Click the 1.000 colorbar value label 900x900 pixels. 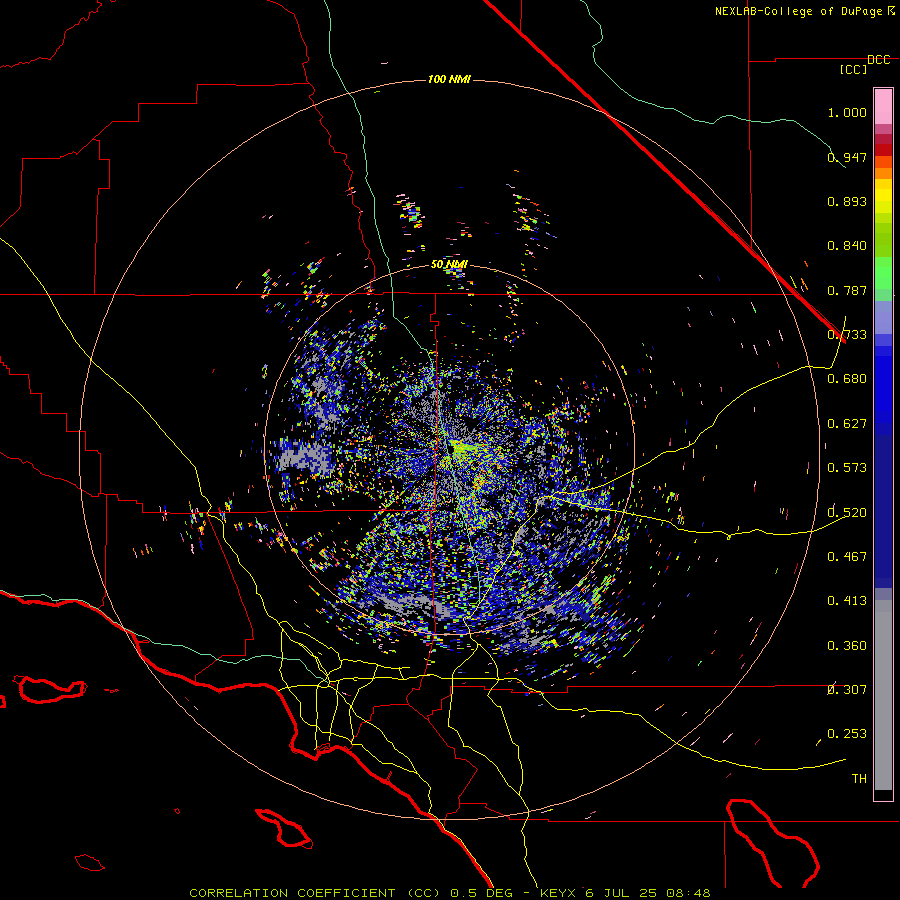pos(847,112)
